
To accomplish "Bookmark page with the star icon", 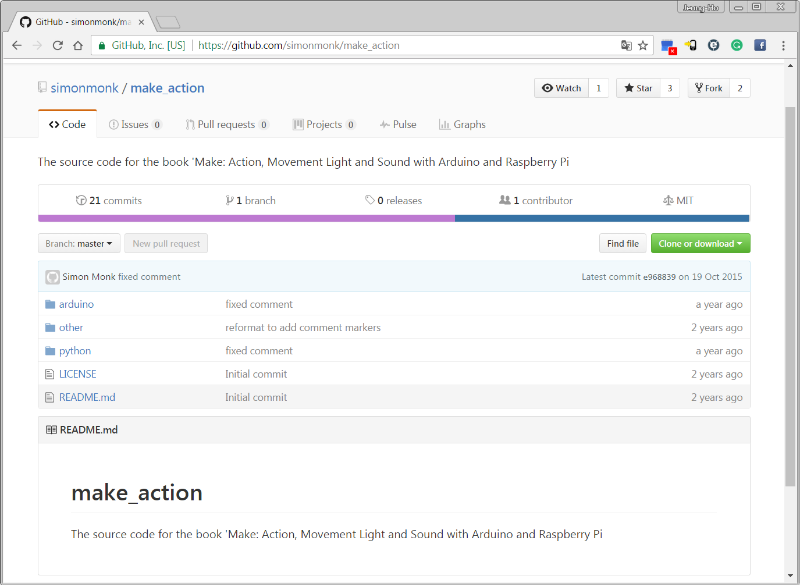I will point(643,45).
